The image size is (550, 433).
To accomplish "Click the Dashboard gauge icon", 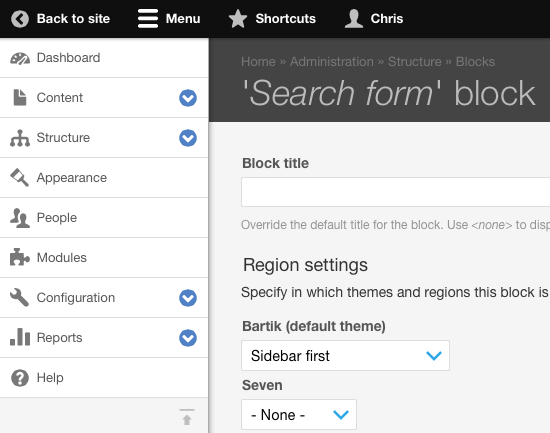I will coord(20,58).
